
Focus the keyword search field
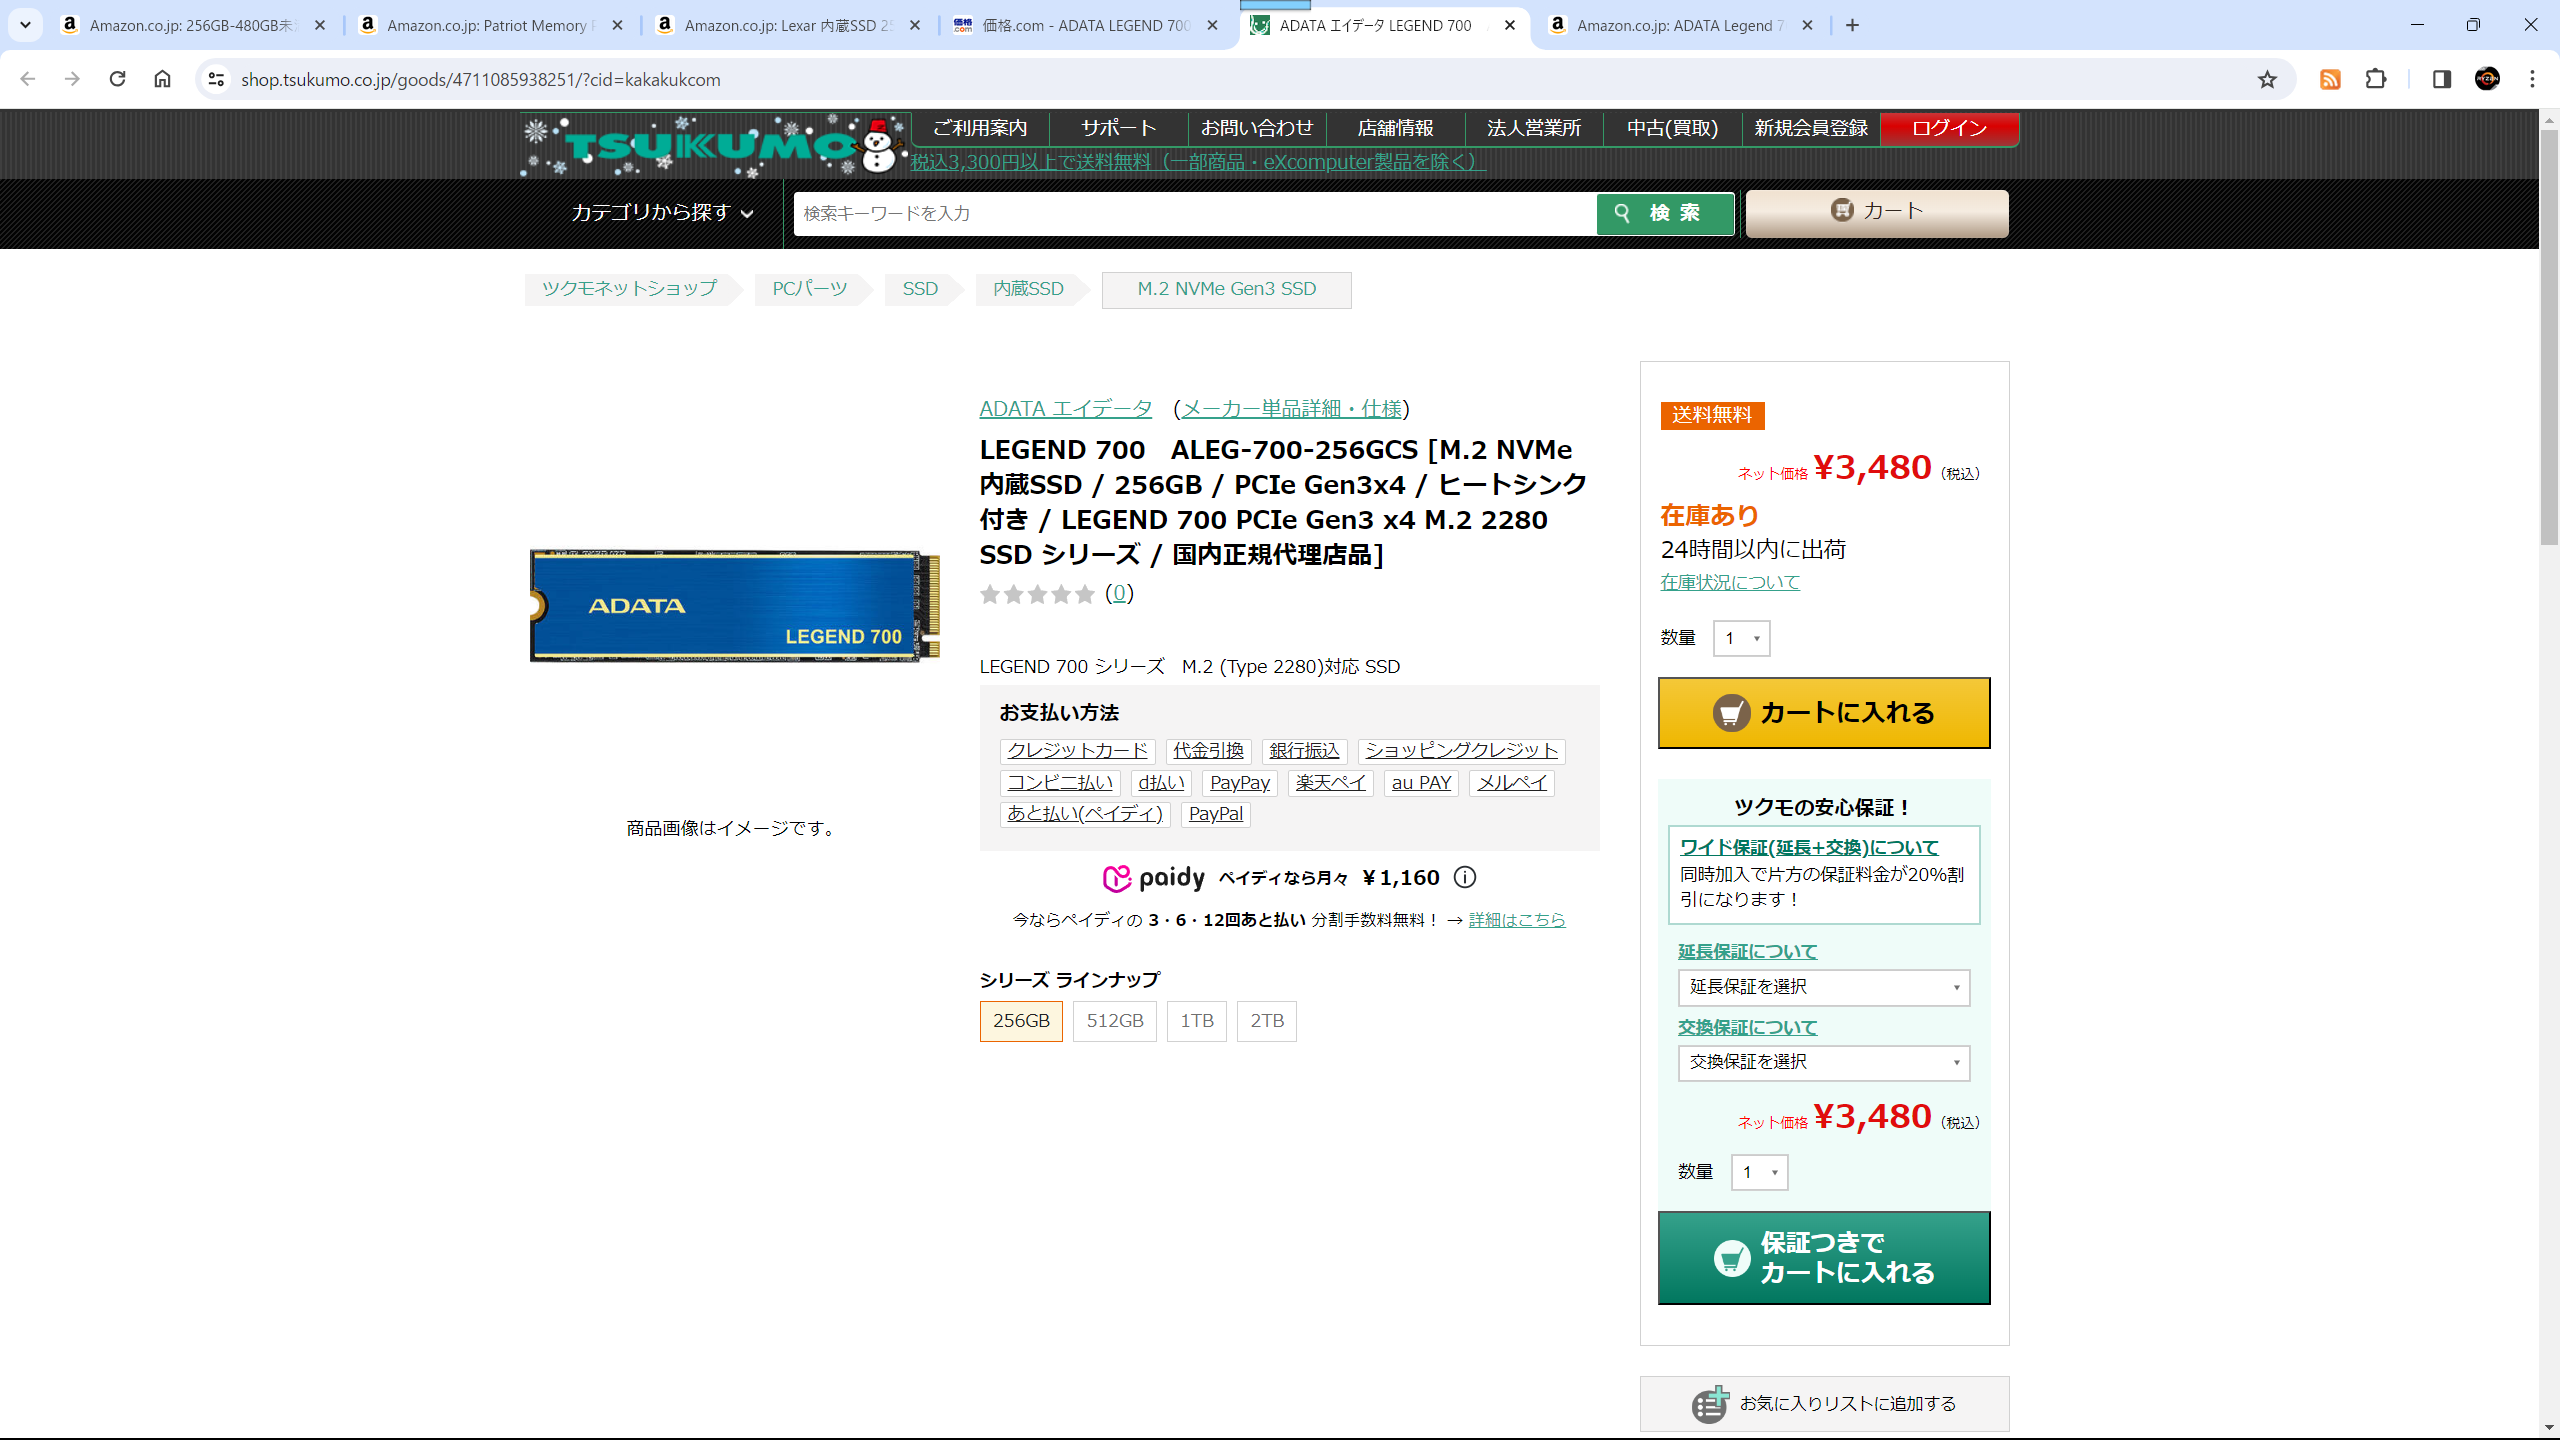click(x=1195, y=213)
